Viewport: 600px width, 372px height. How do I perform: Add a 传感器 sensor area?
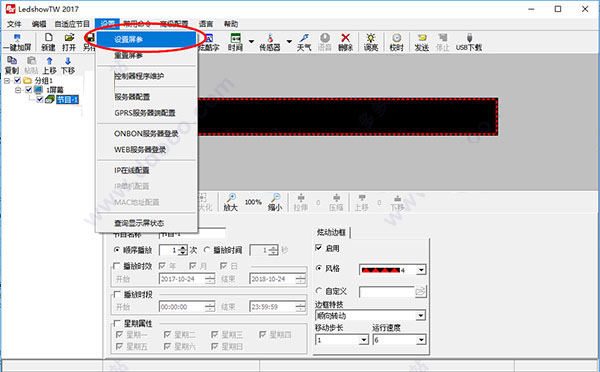(x=270, y=42)
